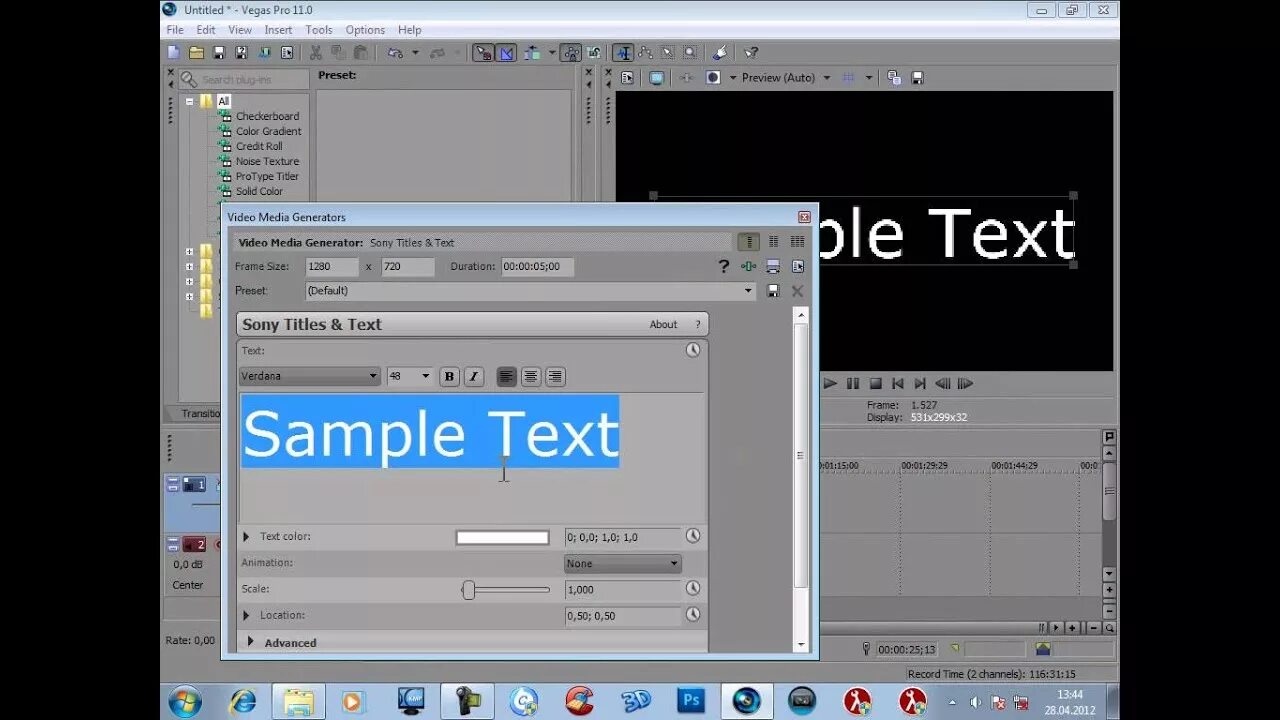
Task: Click the Scale slider handle
Action: [468, 589]
